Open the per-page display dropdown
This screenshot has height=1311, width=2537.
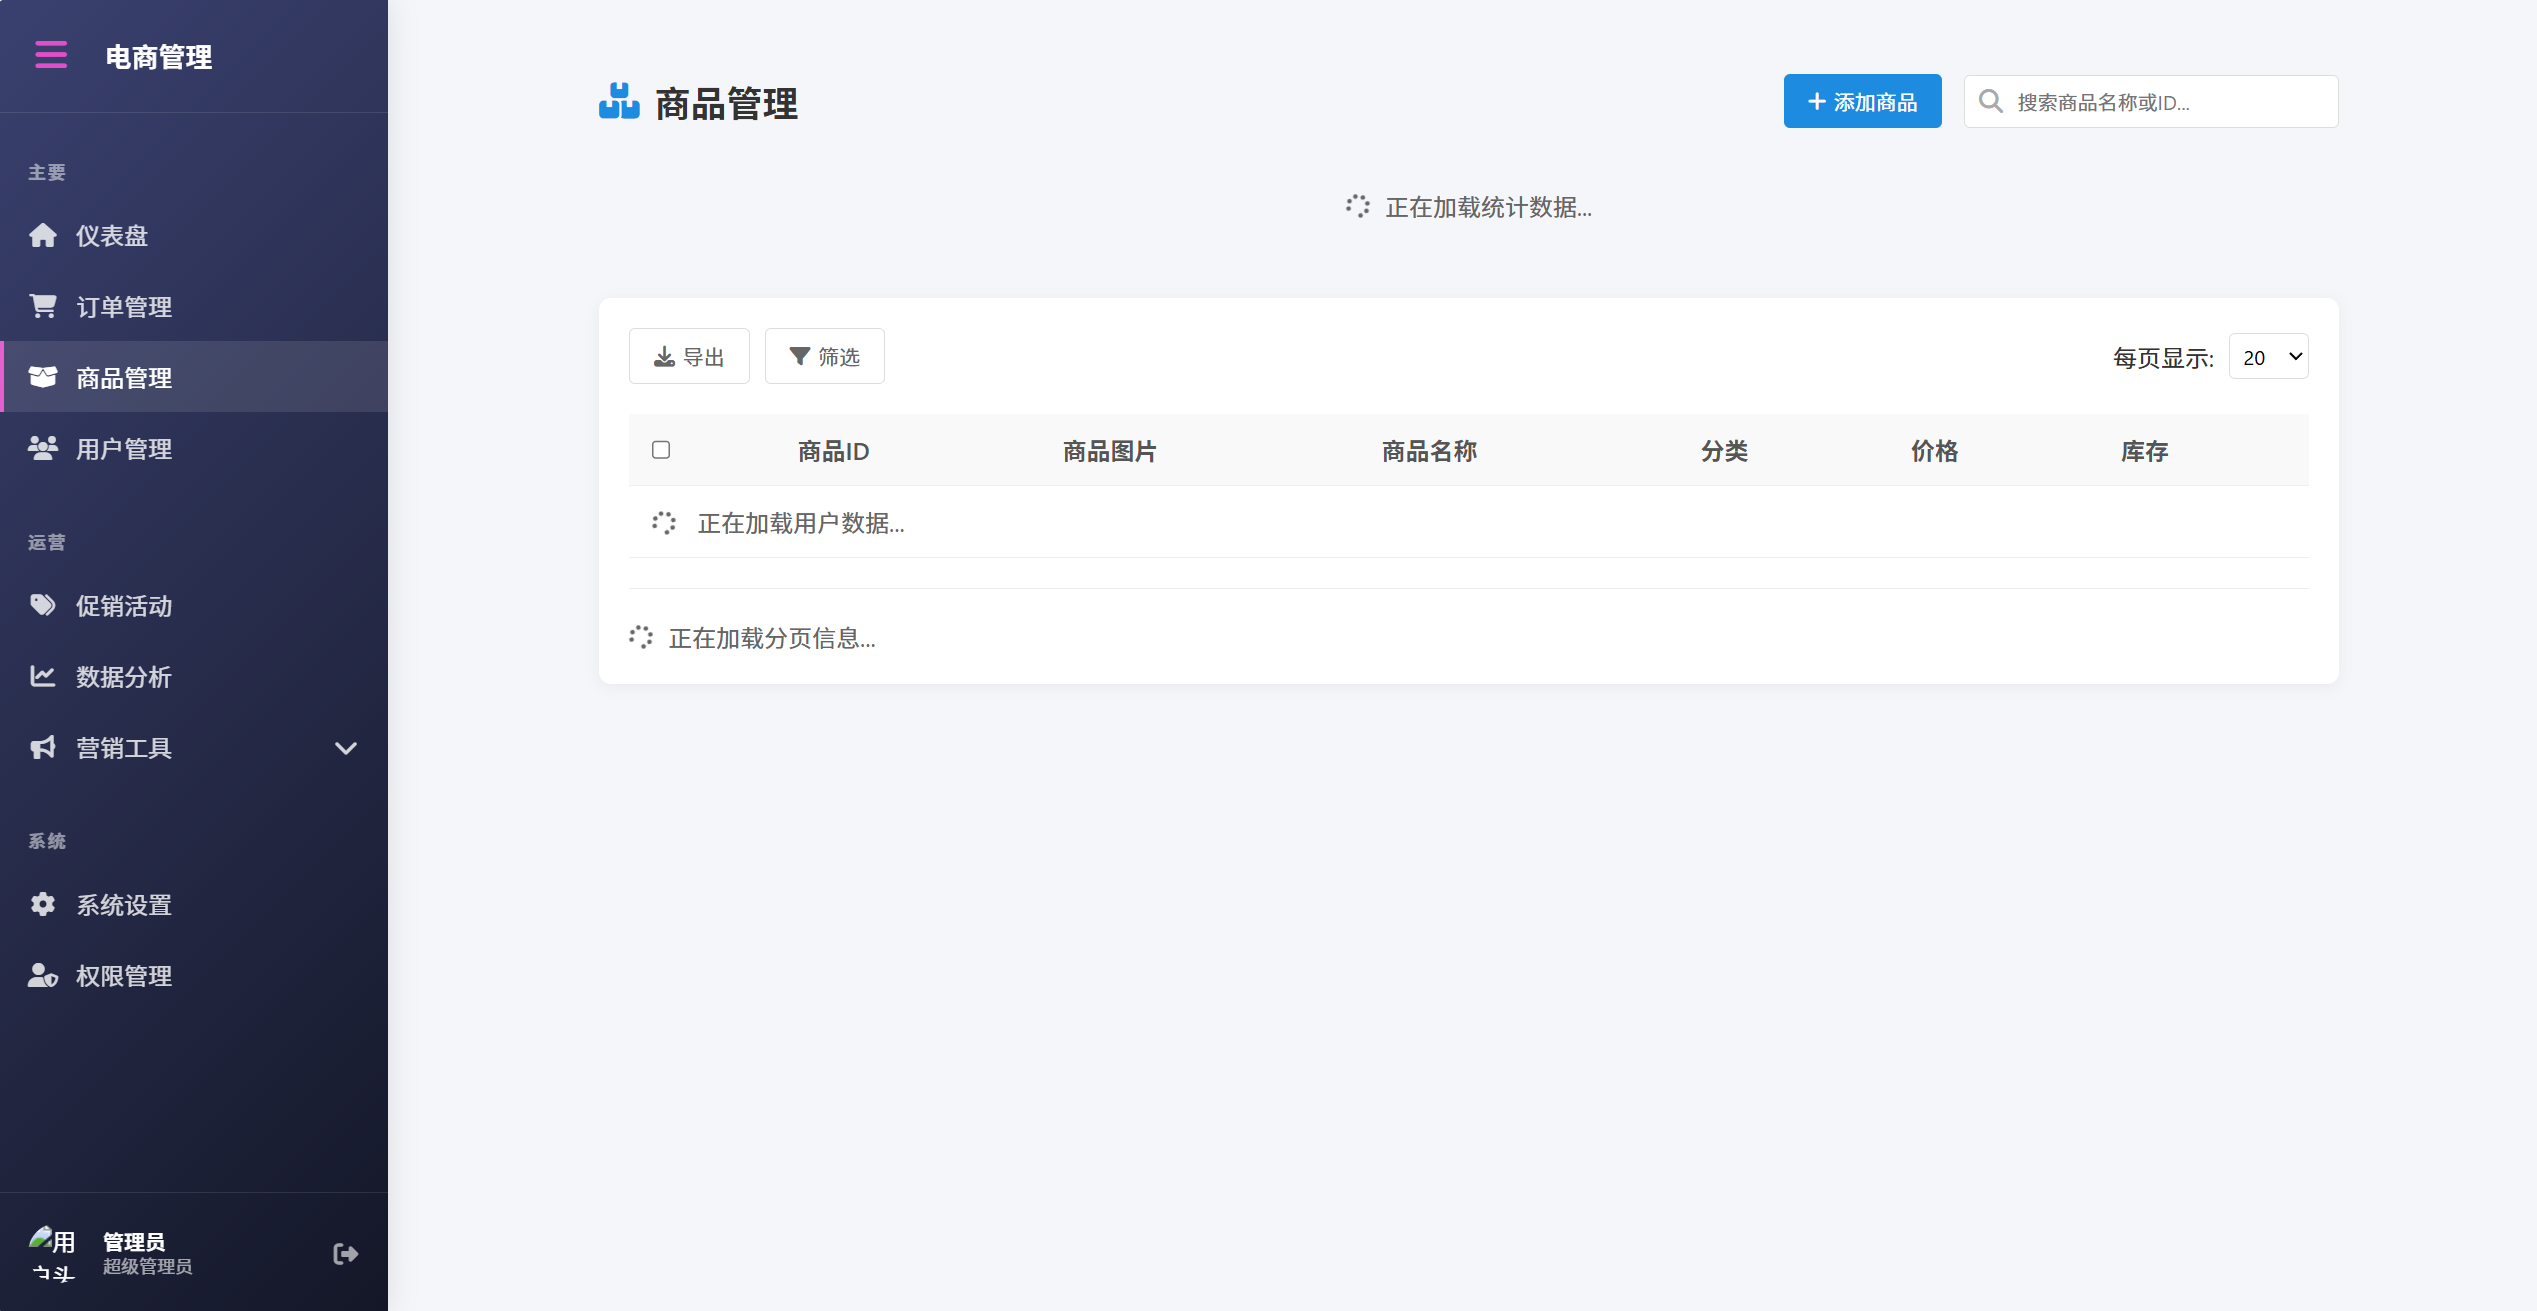2268,357
